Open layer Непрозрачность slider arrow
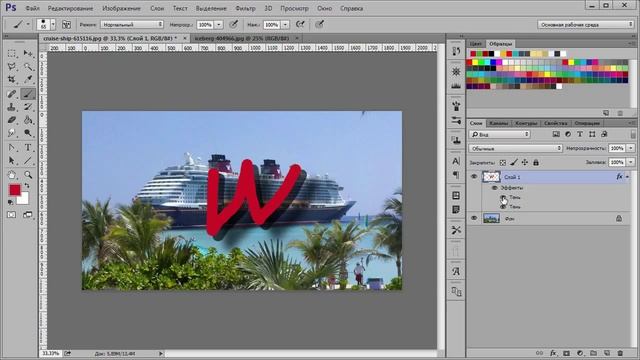This screenshot has width=640, height=360. (631, 149)
